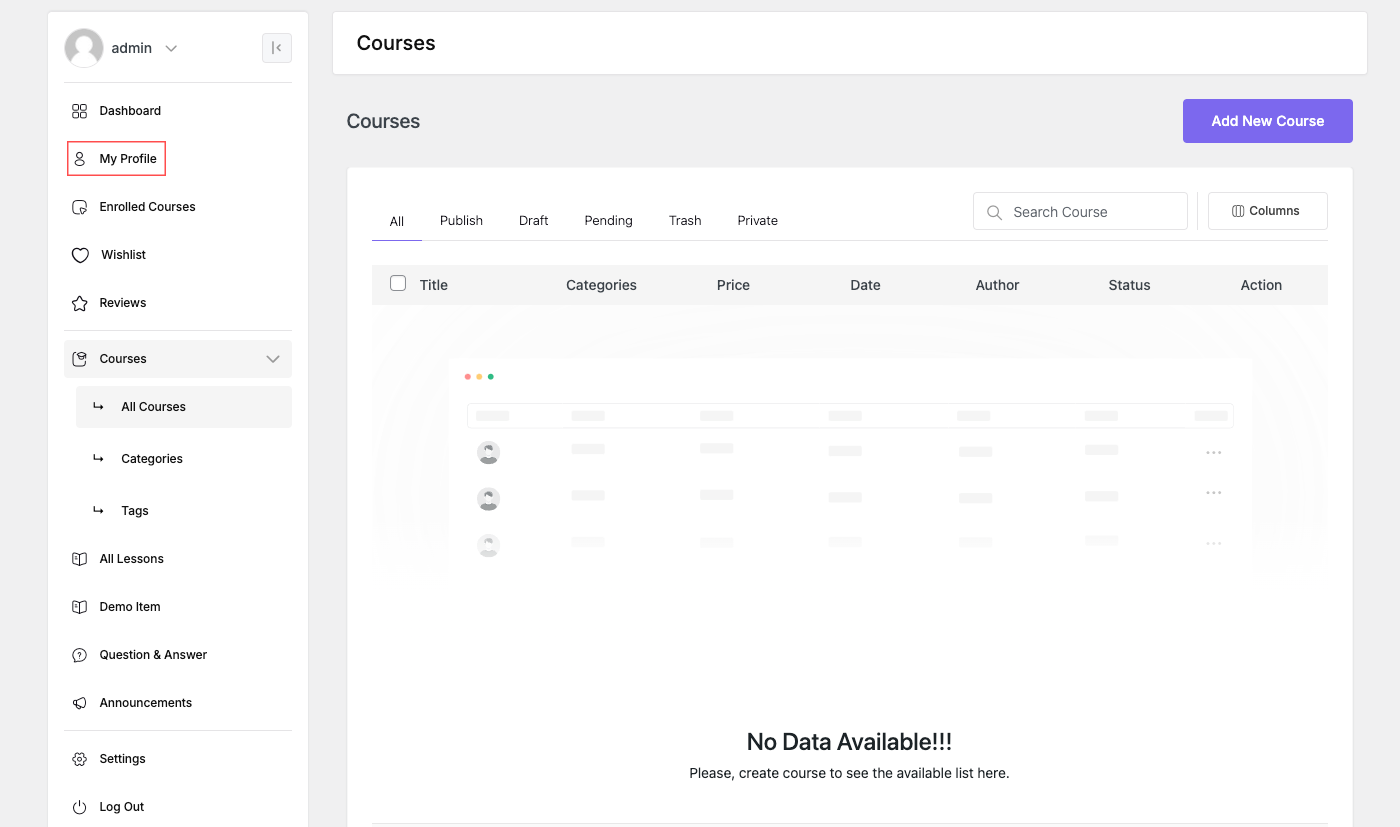
Task: Click the Action column header
Action: (1261, 285)
